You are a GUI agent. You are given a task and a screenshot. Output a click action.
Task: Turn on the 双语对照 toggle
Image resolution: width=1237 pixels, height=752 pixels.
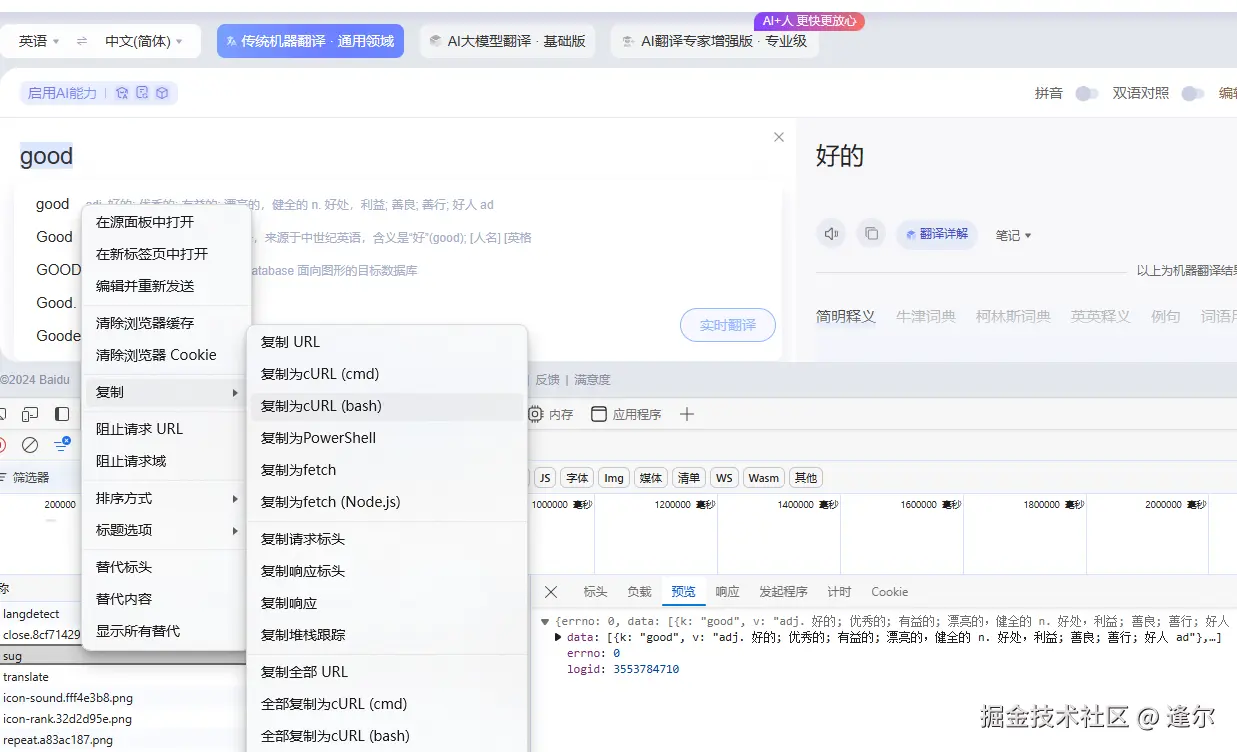[x=1192, y=91]
